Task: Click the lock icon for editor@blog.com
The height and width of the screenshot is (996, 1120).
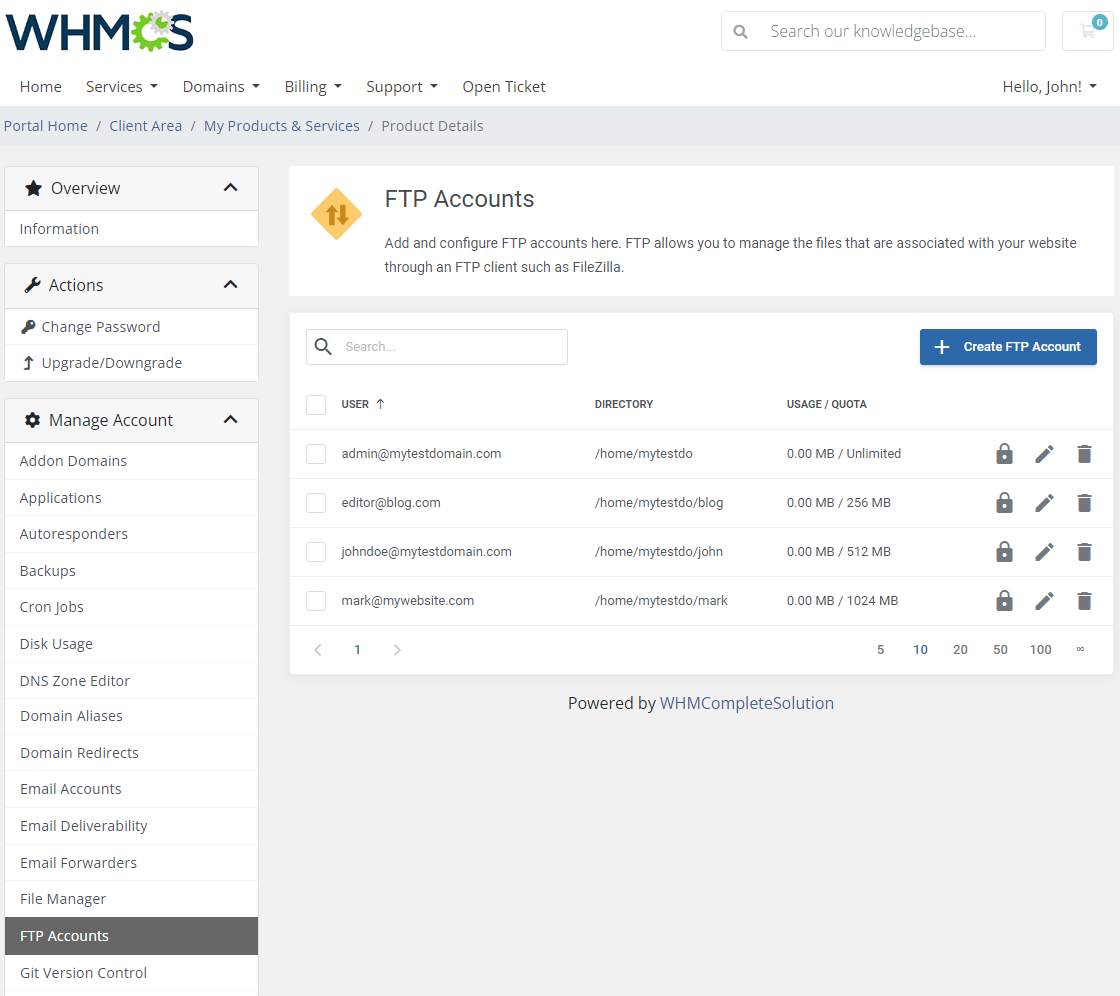Action: pyautogui.click(x=1004, y=503)
